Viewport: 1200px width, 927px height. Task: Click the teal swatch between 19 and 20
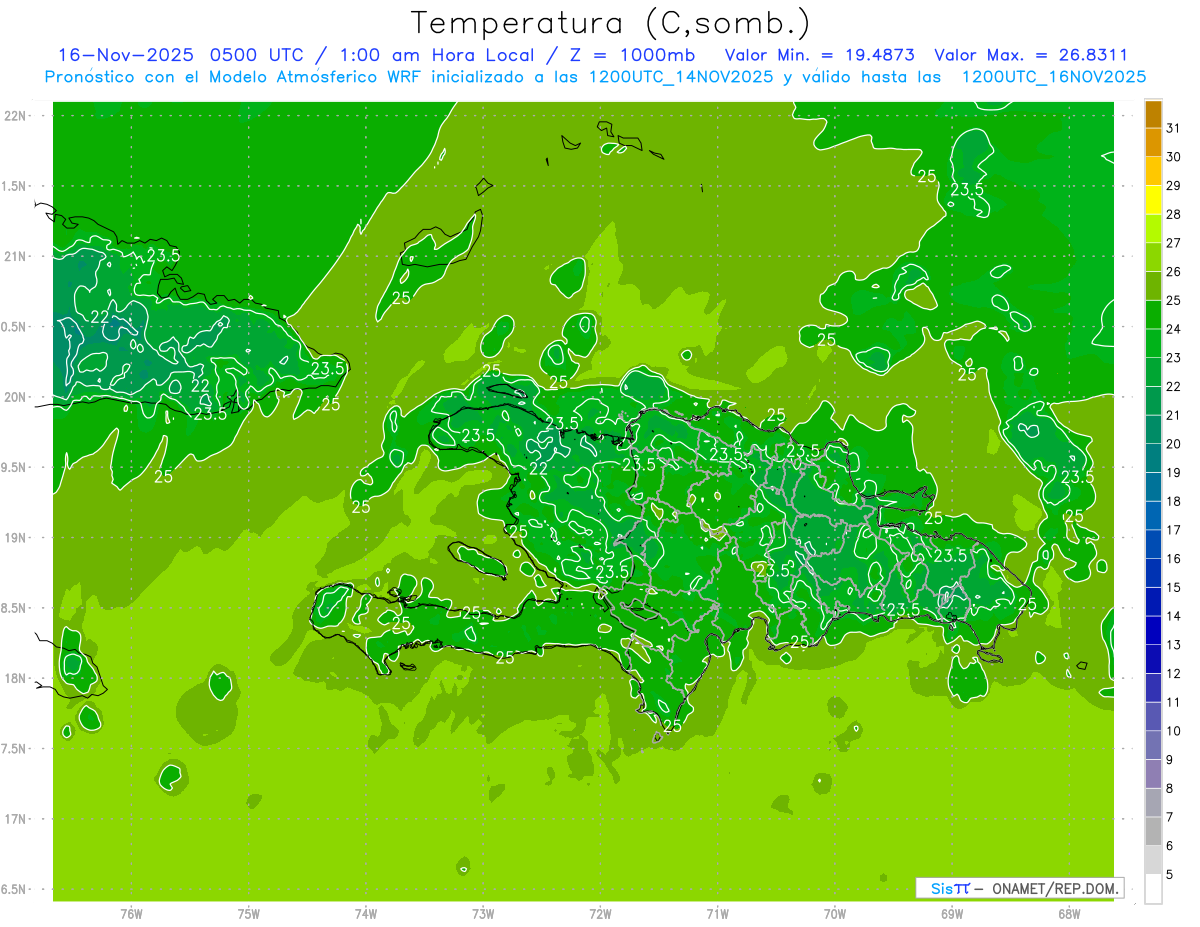tap(1153, 458)
